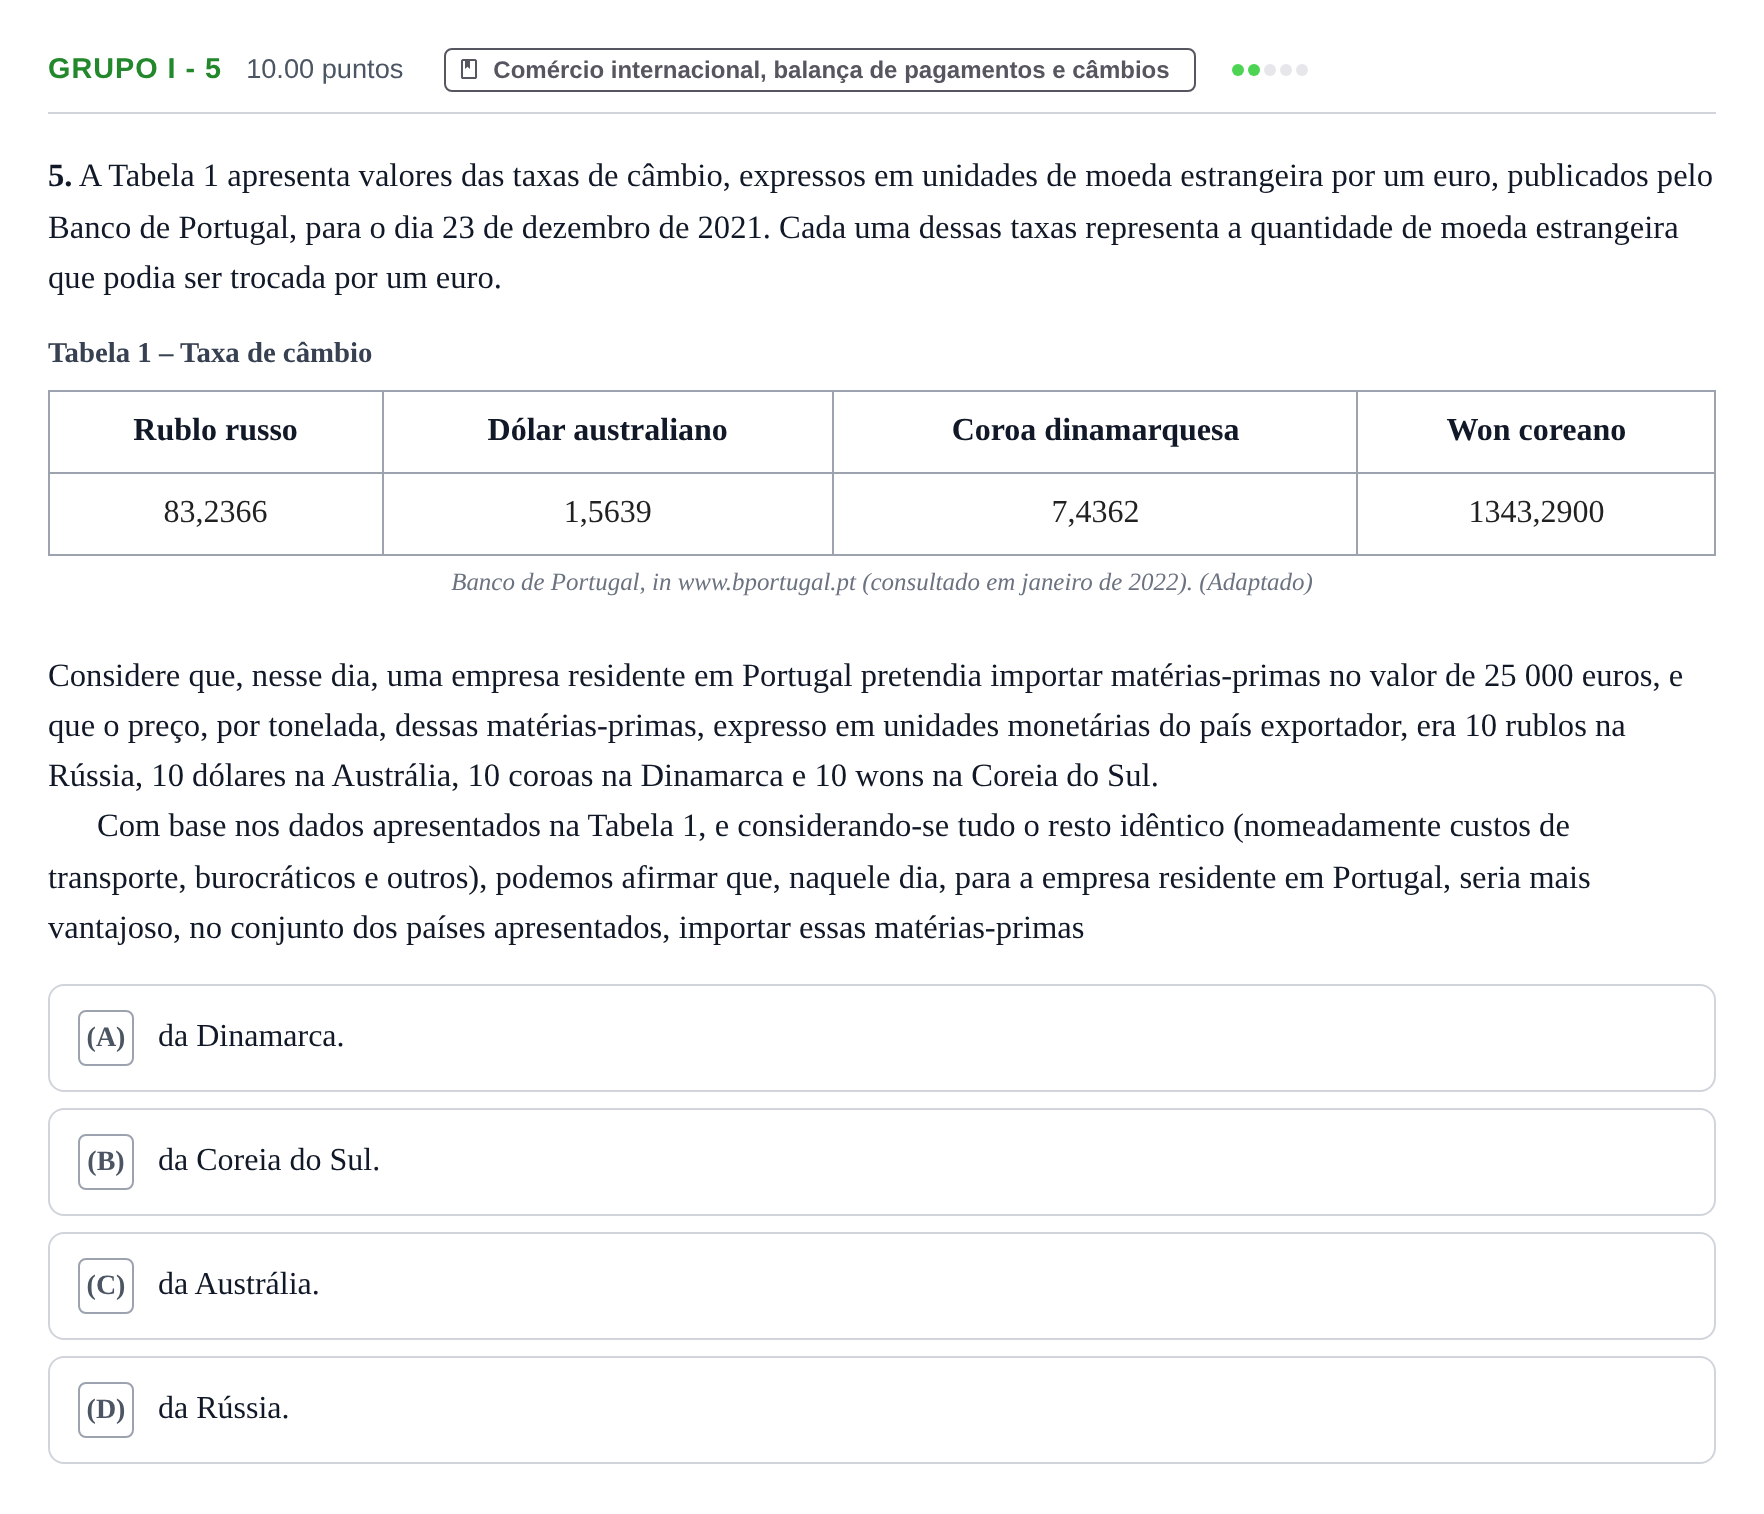Select answer option da Coreia do Sul

click(881, 1162)
